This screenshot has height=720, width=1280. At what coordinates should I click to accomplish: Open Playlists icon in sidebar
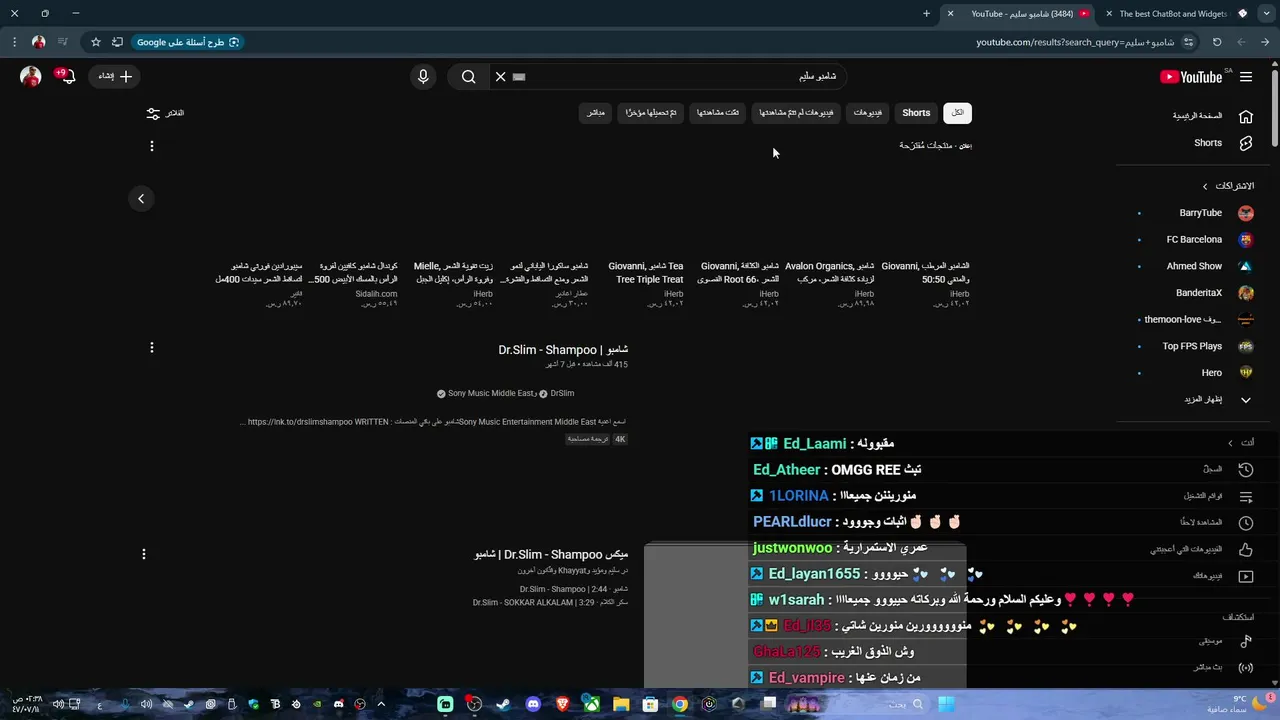(1246, 496)
